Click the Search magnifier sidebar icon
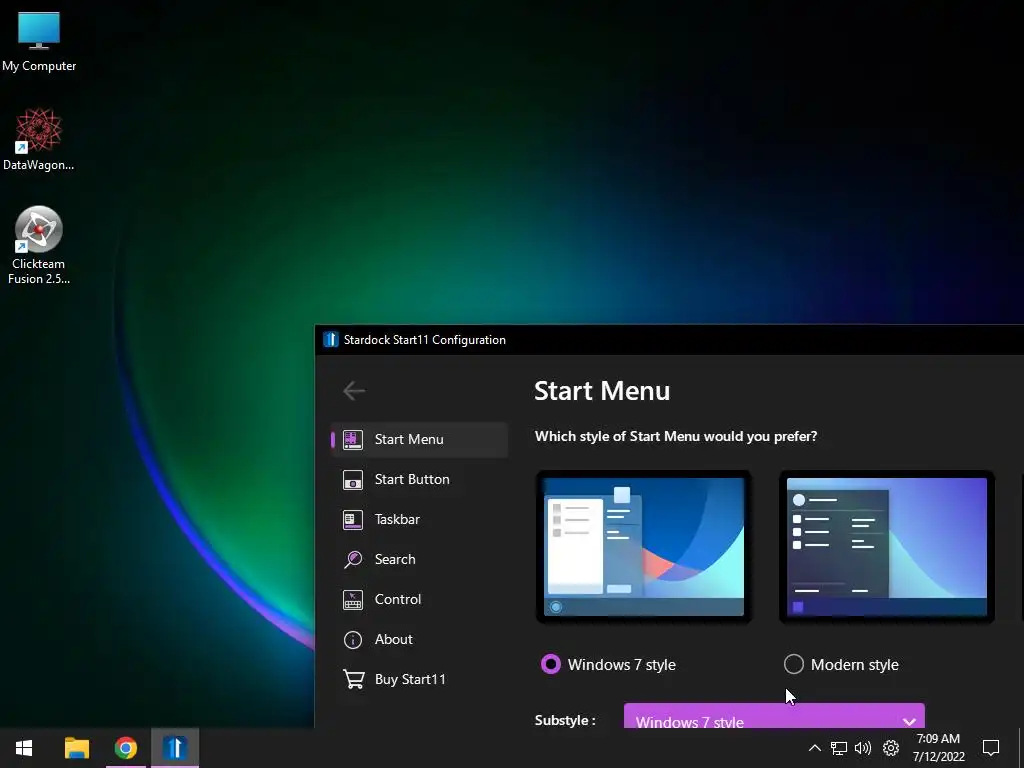 coord(353,560)
